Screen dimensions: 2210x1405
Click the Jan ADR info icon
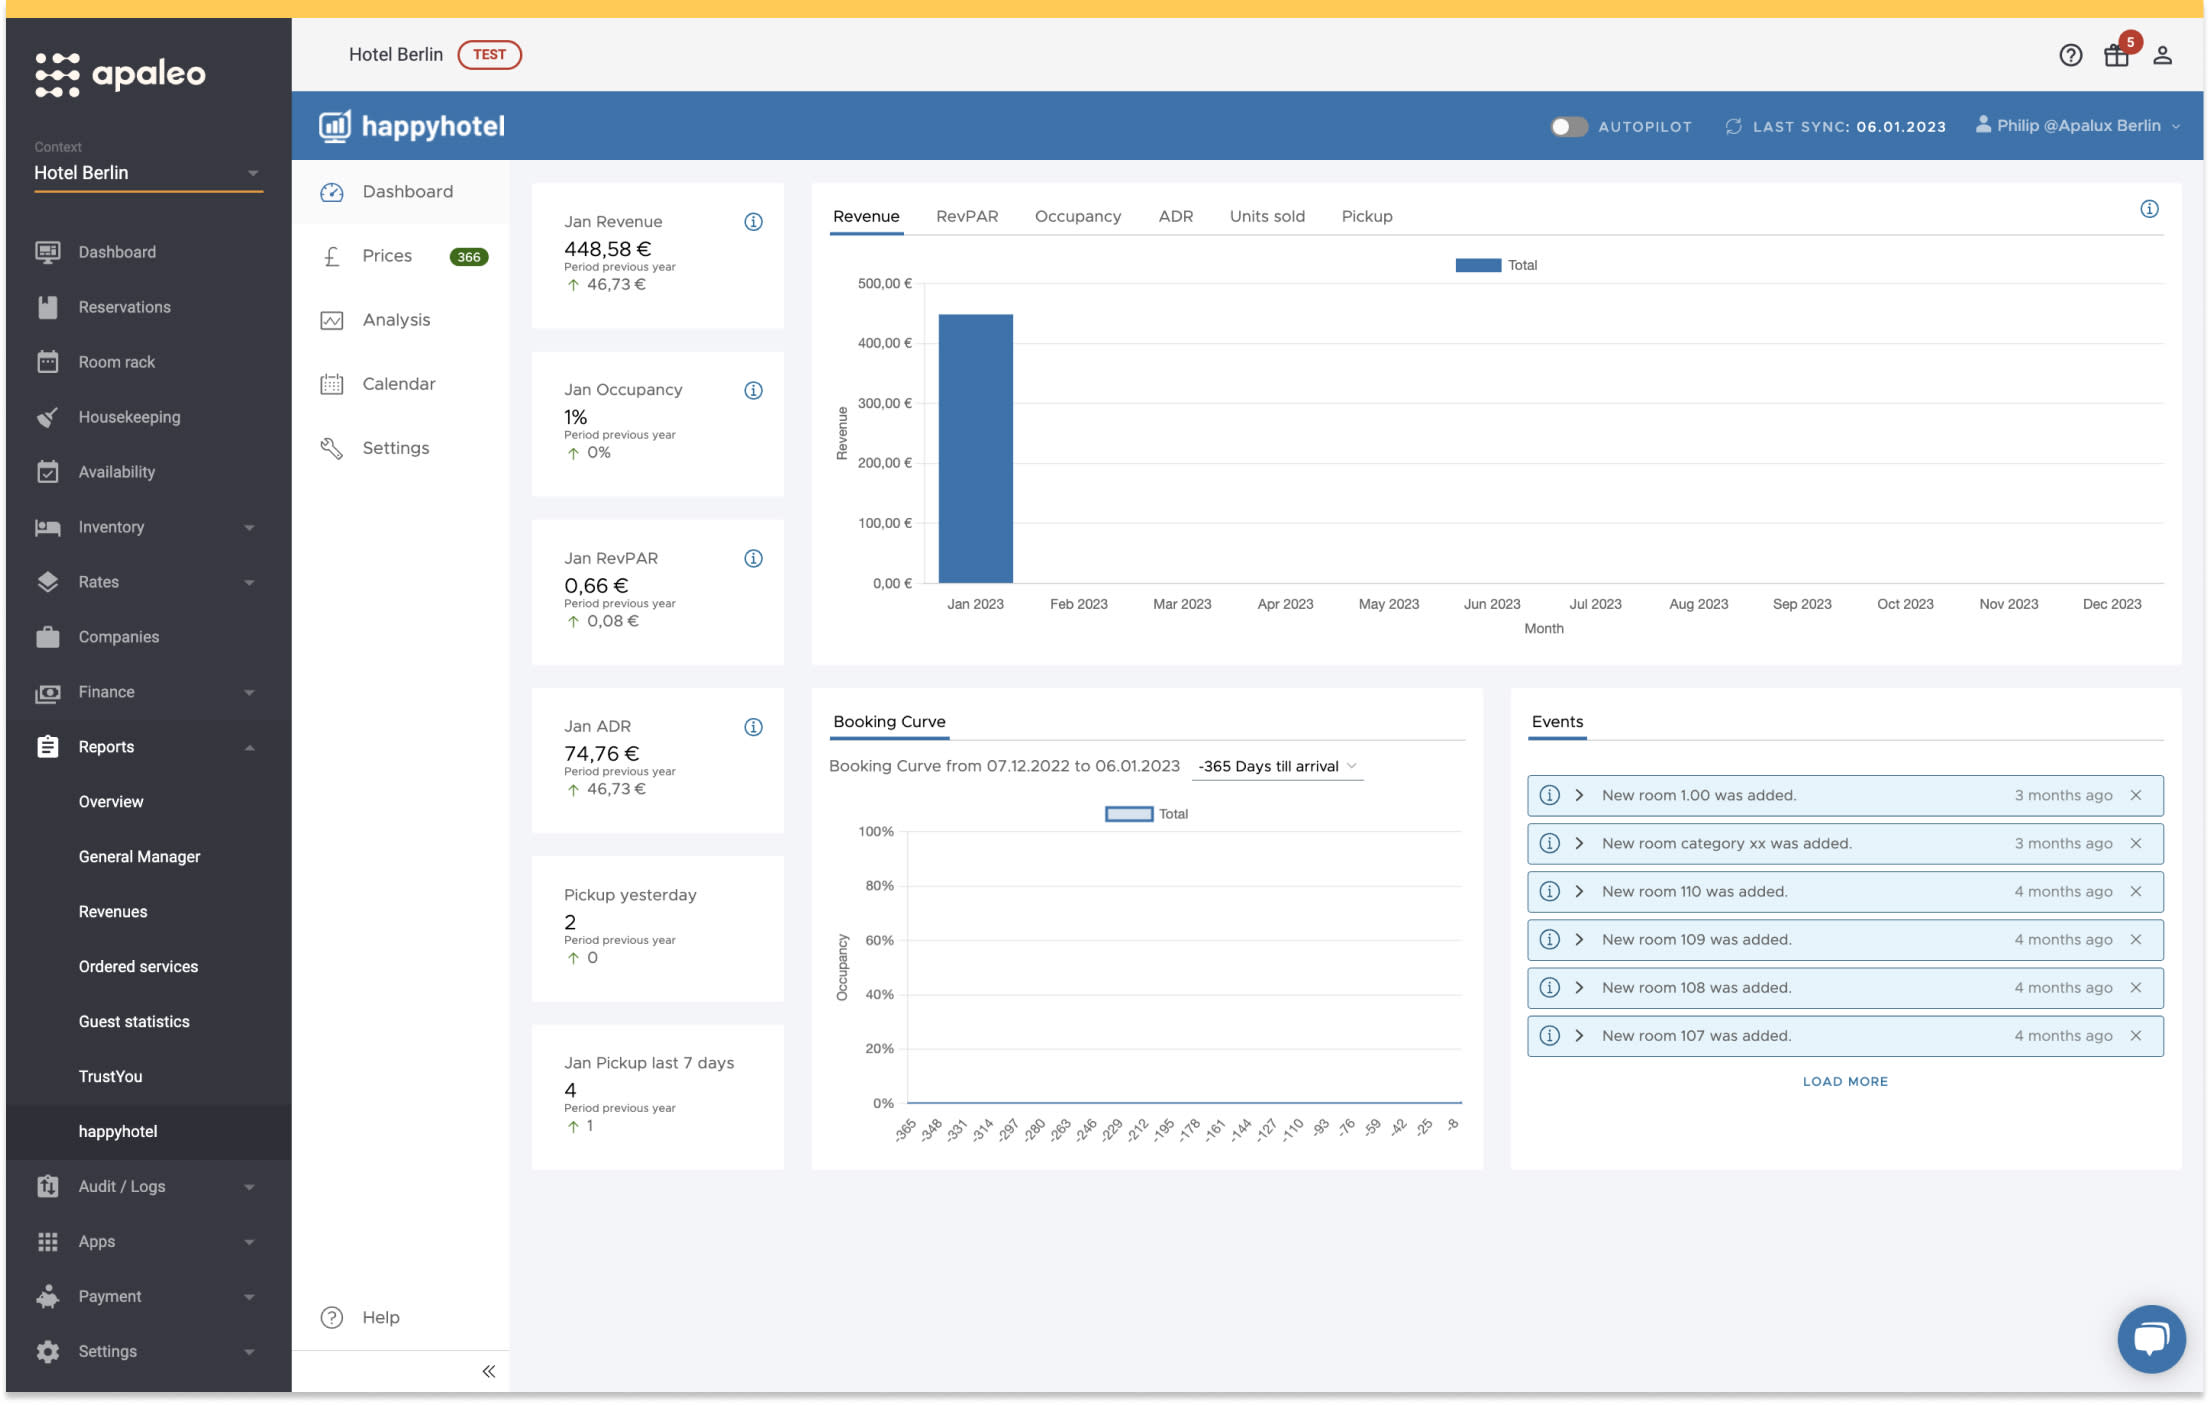753,727
